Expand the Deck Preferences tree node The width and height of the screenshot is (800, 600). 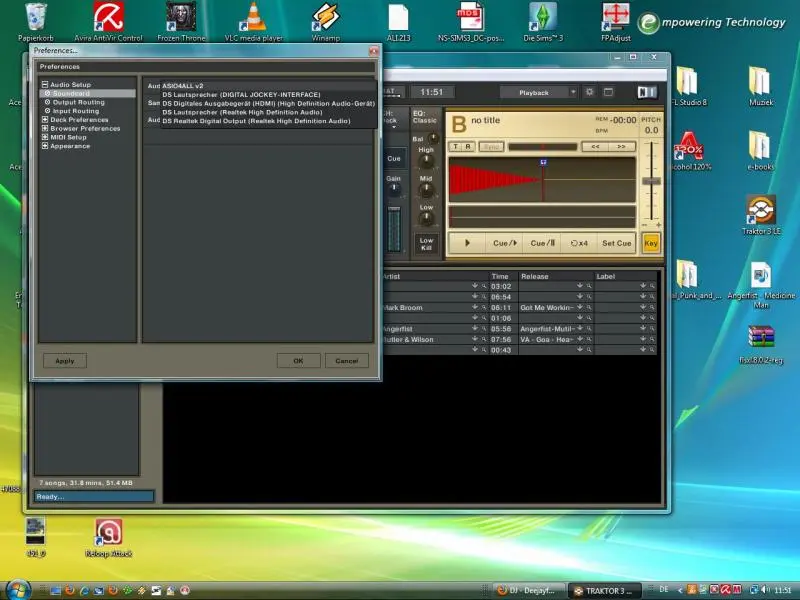coord(45,120)
